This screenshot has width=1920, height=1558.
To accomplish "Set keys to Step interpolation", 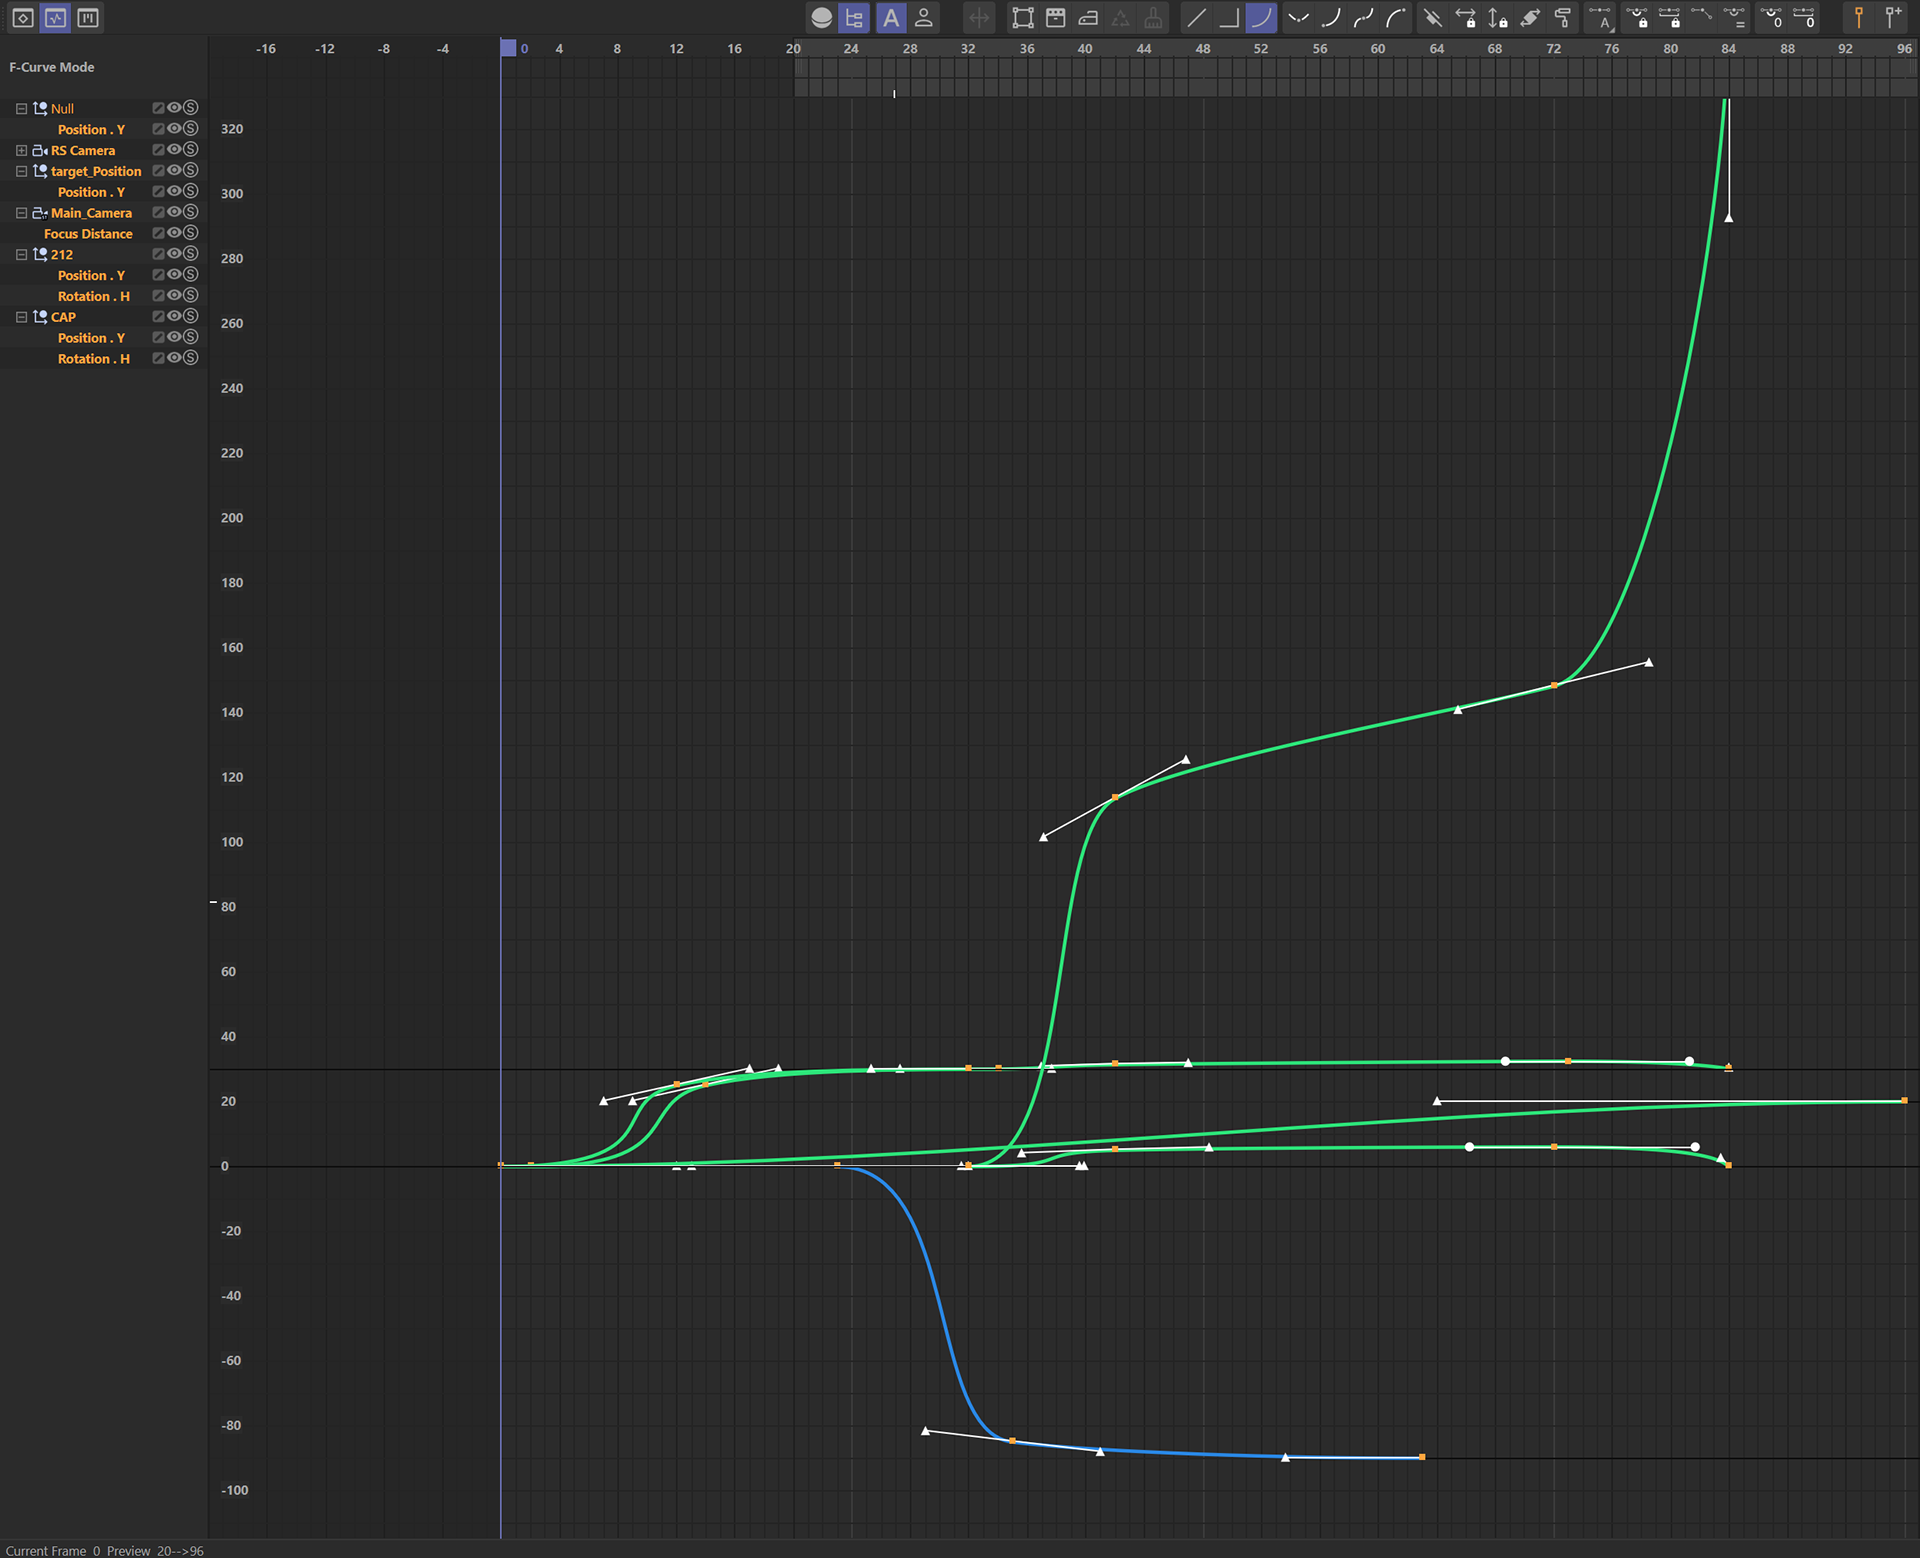I will click(1229, 18).
